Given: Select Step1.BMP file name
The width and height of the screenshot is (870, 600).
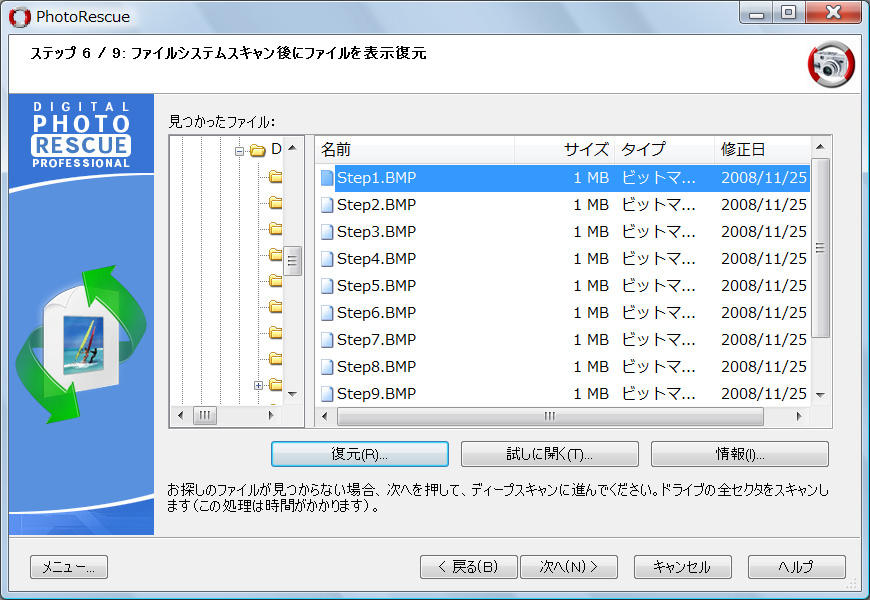Looking at the screenshot, I should pos(376,178).
